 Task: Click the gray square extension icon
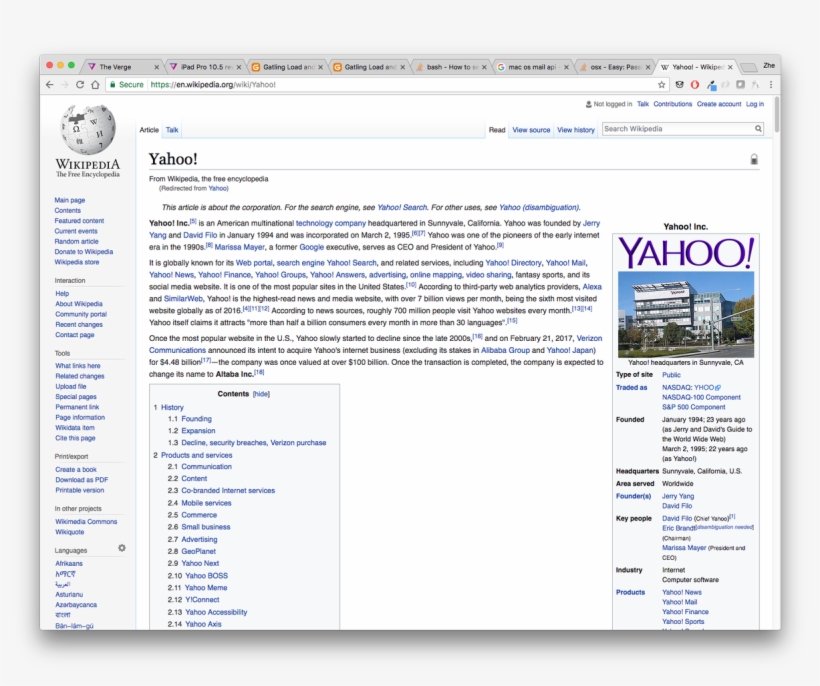740,84
